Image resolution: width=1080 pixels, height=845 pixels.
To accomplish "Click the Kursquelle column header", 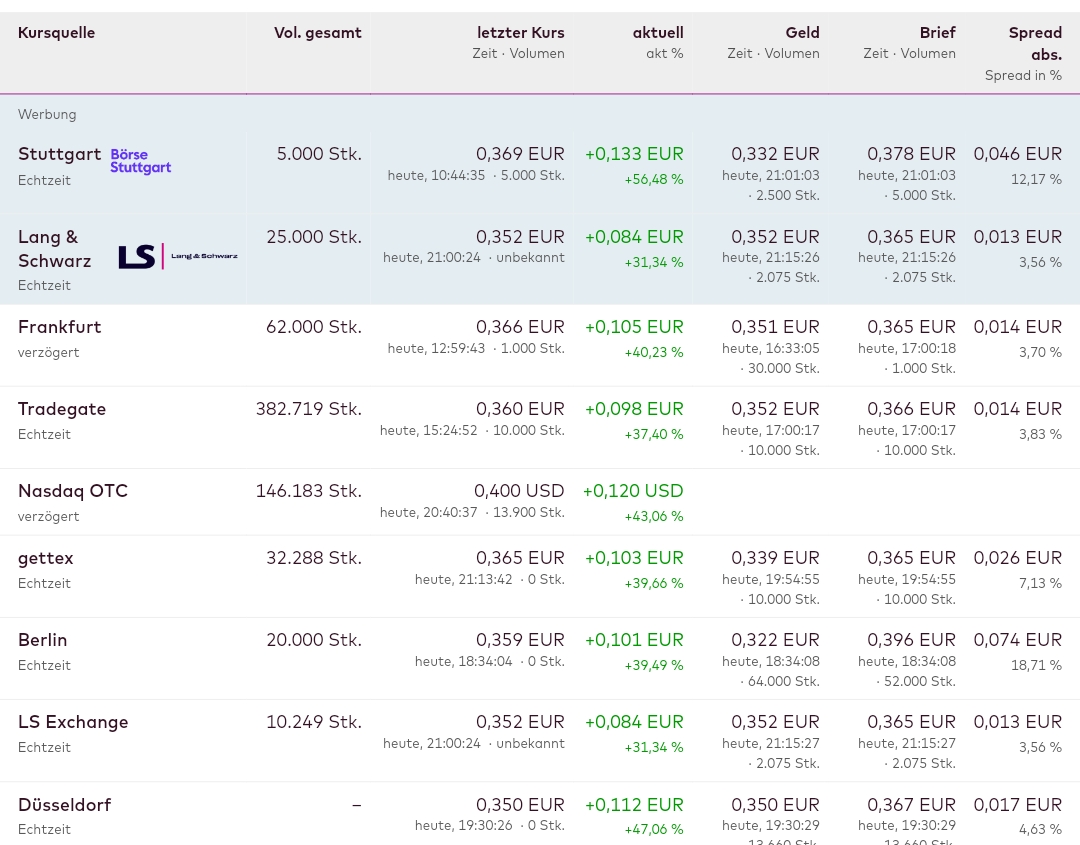I will click(x=56, y=32).
